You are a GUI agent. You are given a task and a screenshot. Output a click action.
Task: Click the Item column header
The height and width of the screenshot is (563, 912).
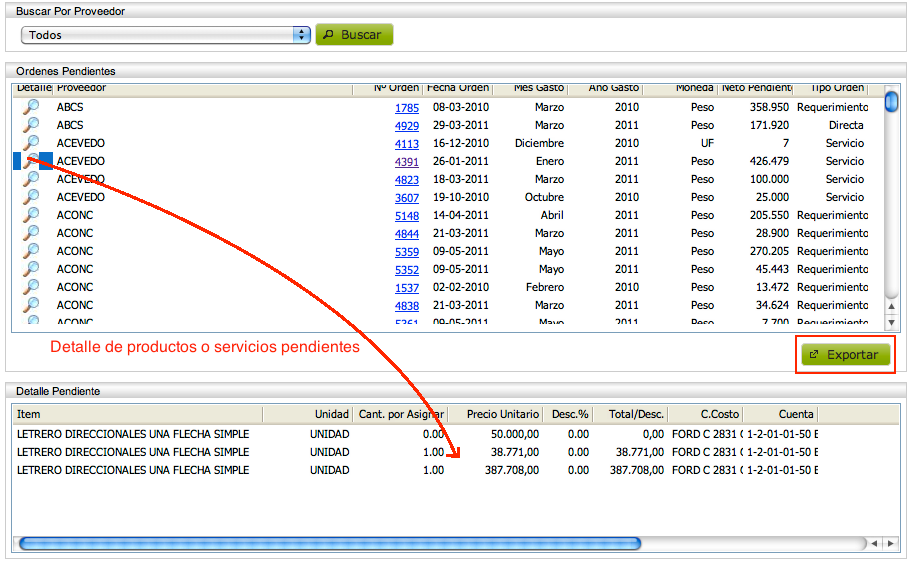point(137,414)
